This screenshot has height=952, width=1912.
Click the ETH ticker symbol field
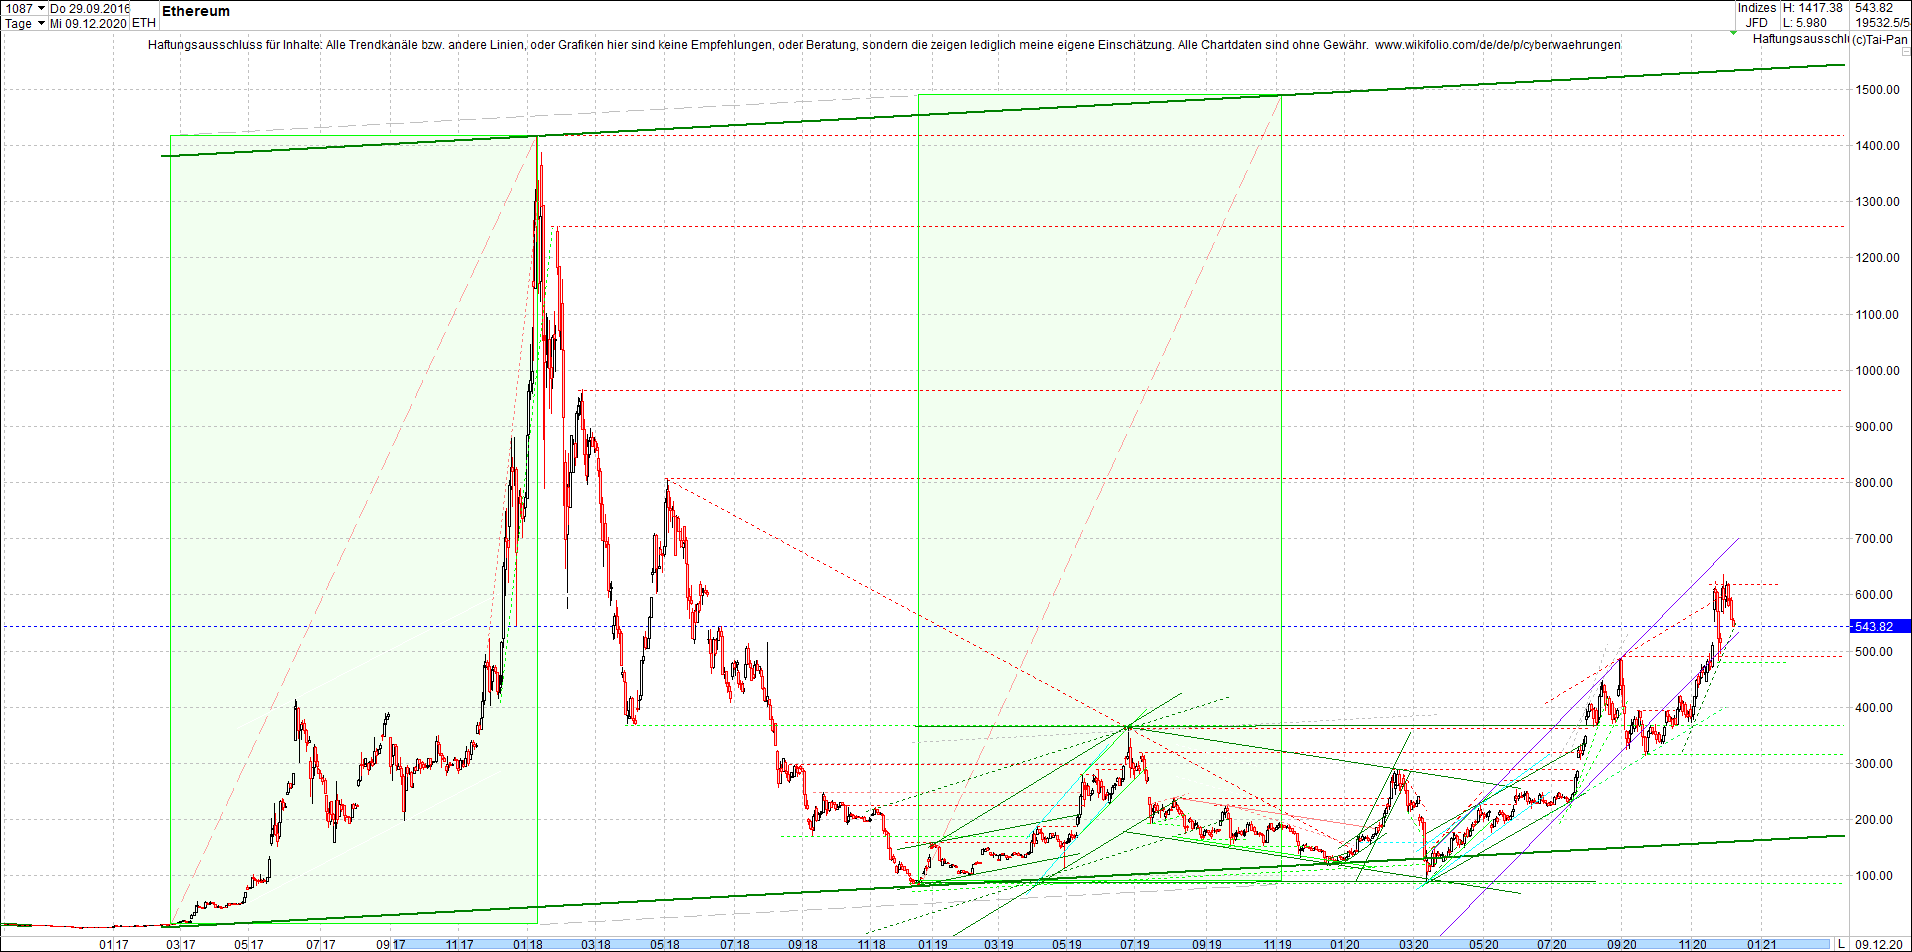[144, 23]
